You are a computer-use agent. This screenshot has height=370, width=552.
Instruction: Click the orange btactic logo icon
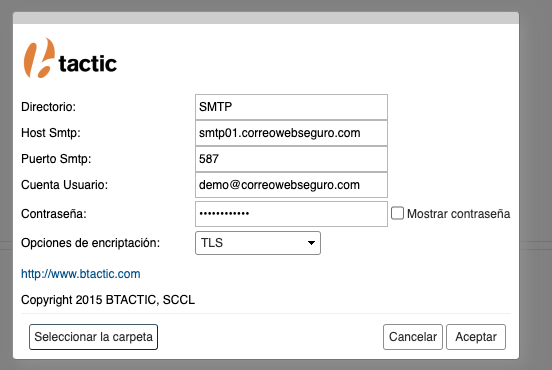coord(39,58)
